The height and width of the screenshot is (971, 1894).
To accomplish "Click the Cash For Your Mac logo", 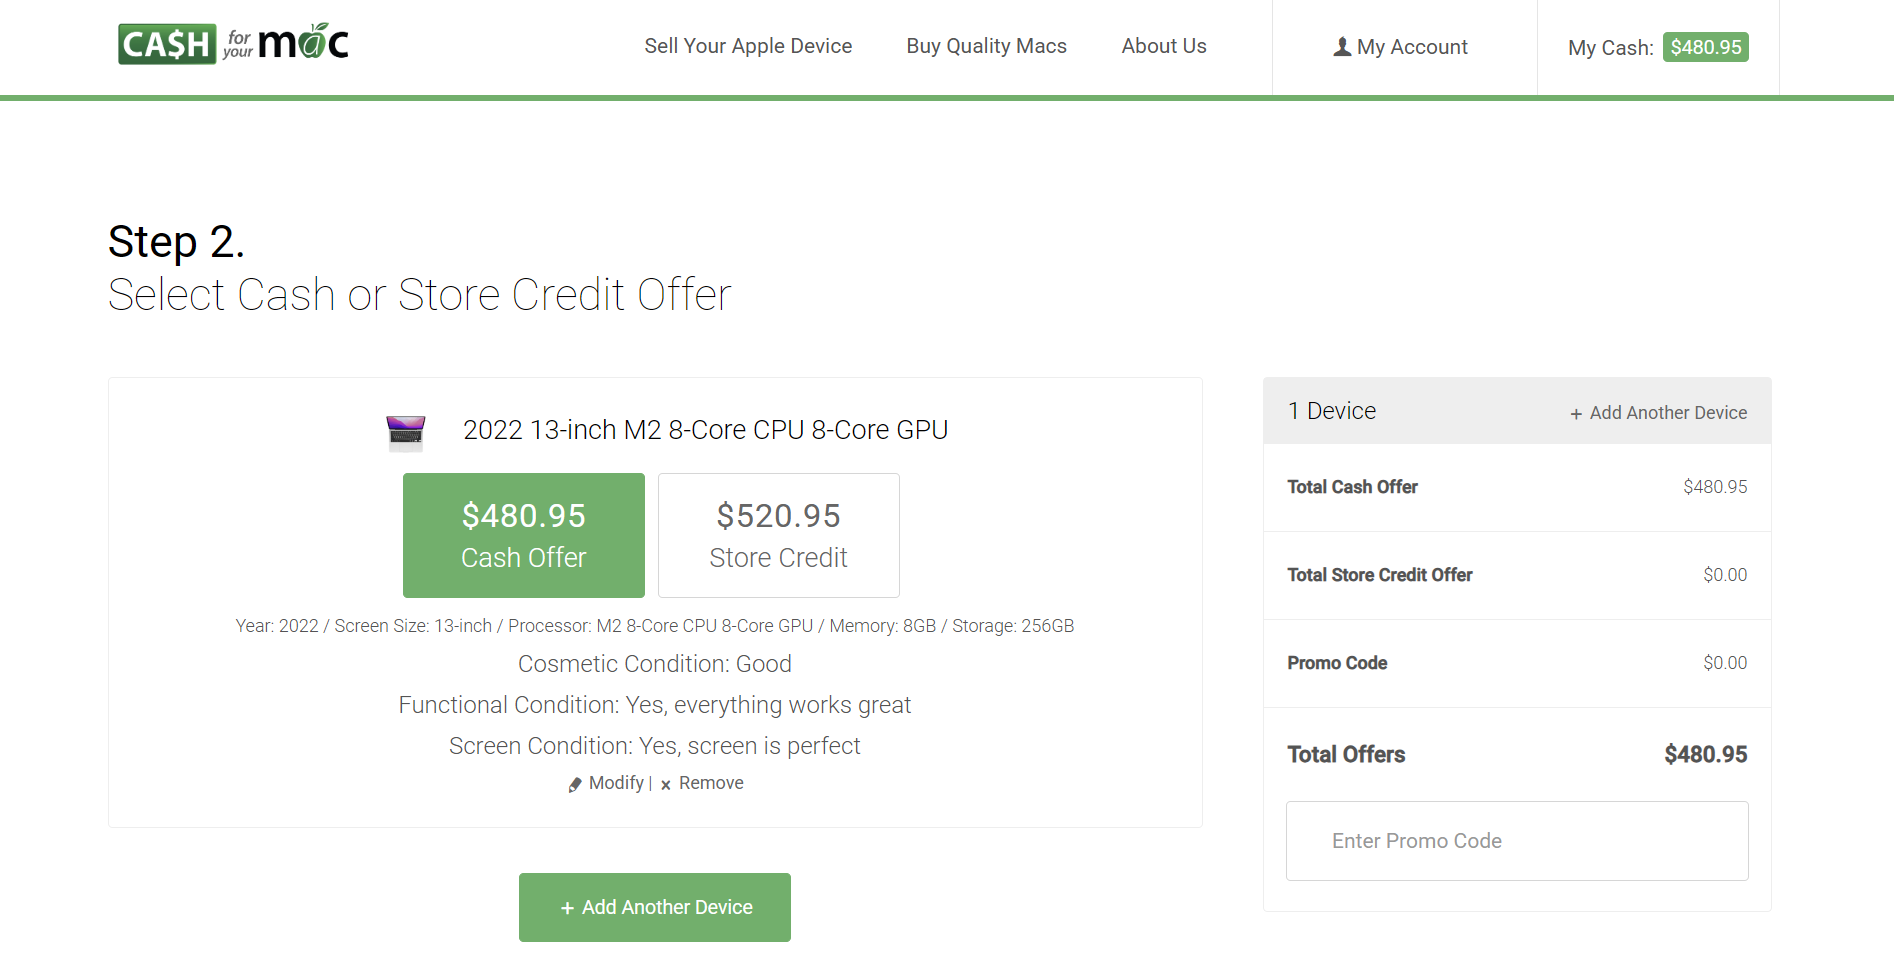I will coord(232,42).
